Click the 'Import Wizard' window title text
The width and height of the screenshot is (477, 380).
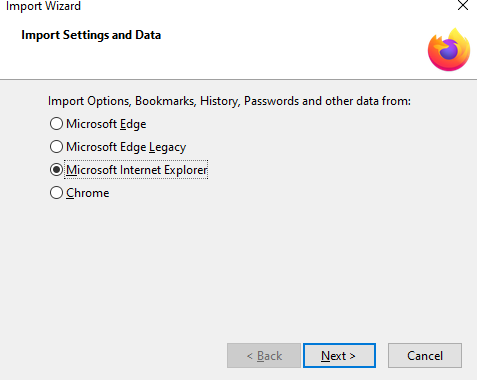(43, 6)
